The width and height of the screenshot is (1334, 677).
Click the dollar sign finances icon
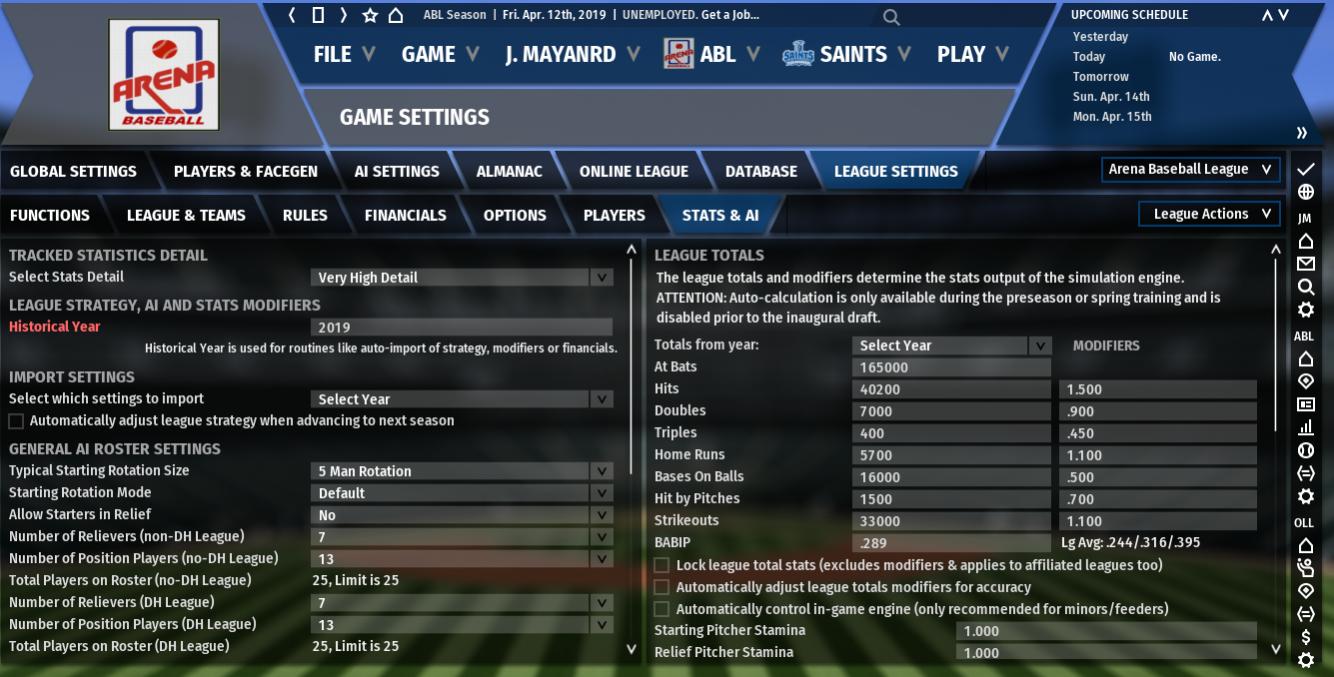point(1305,637)
